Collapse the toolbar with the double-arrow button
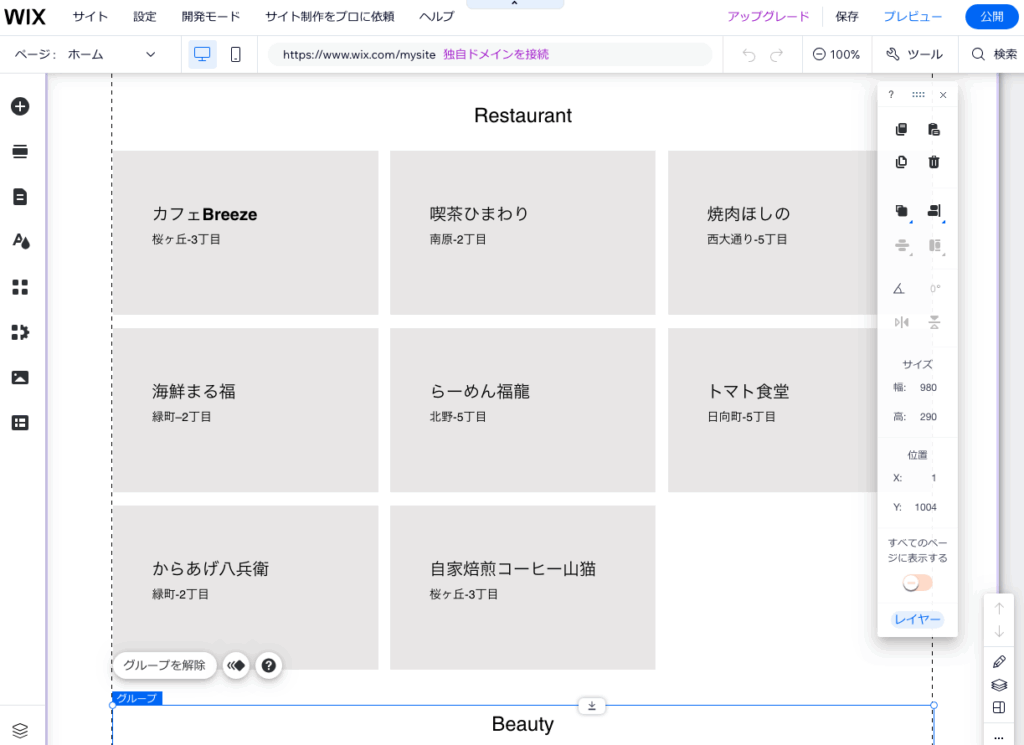The width and height of the screenshot is (1024, 745). [x=236, y=665]
